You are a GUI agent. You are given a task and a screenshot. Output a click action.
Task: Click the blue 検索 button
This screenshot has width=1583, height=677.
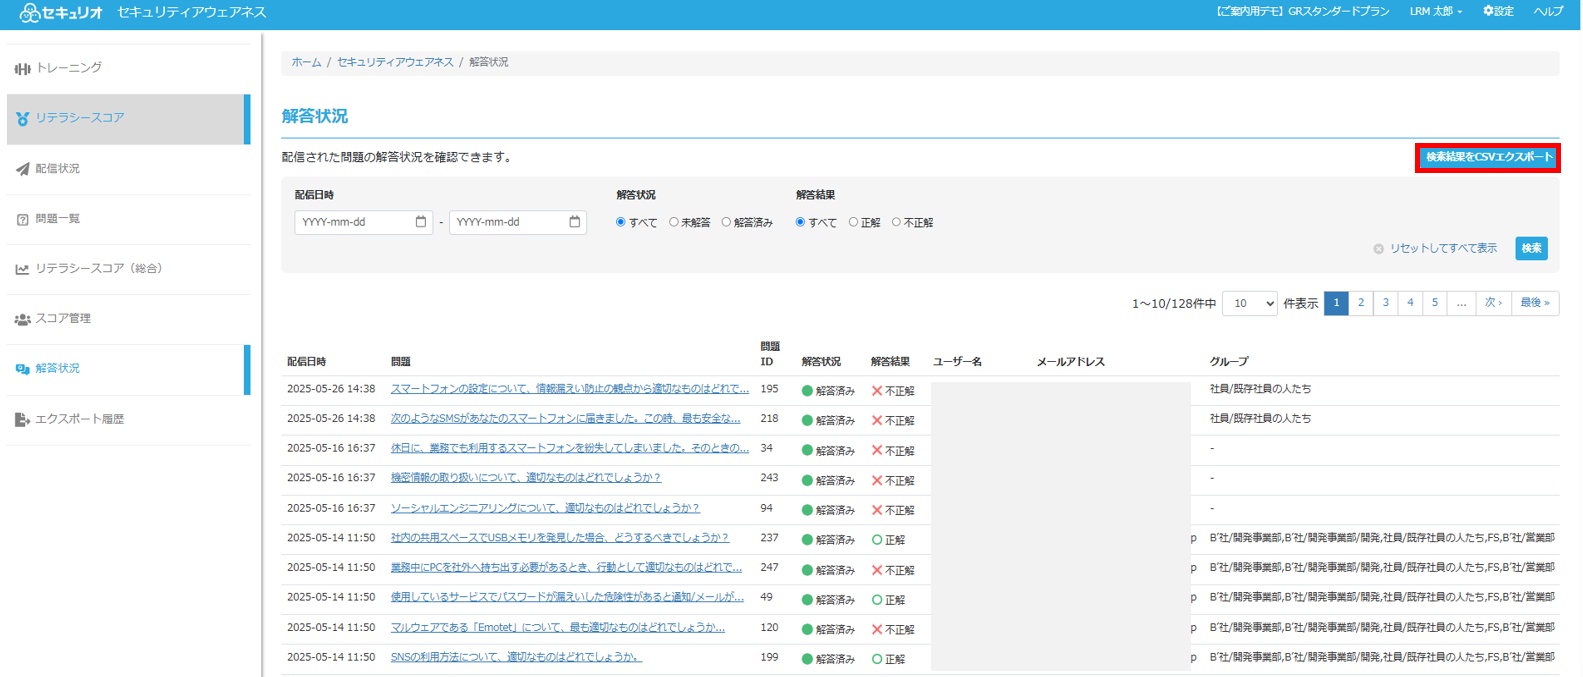1531,248
